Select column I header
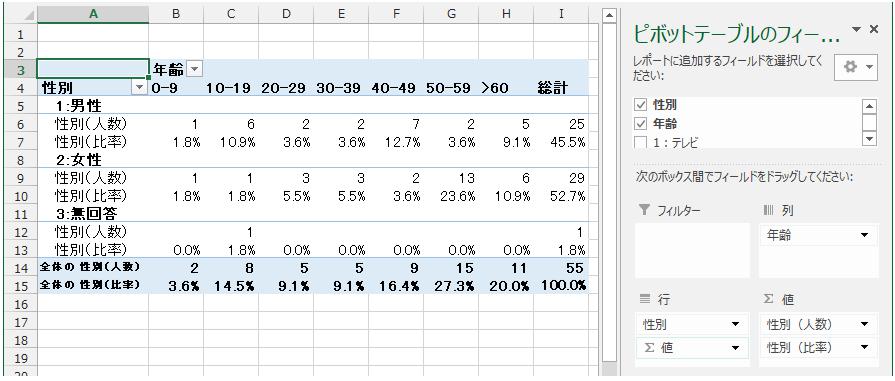Screen dimensions: 895x381 [x=561, y=15]
